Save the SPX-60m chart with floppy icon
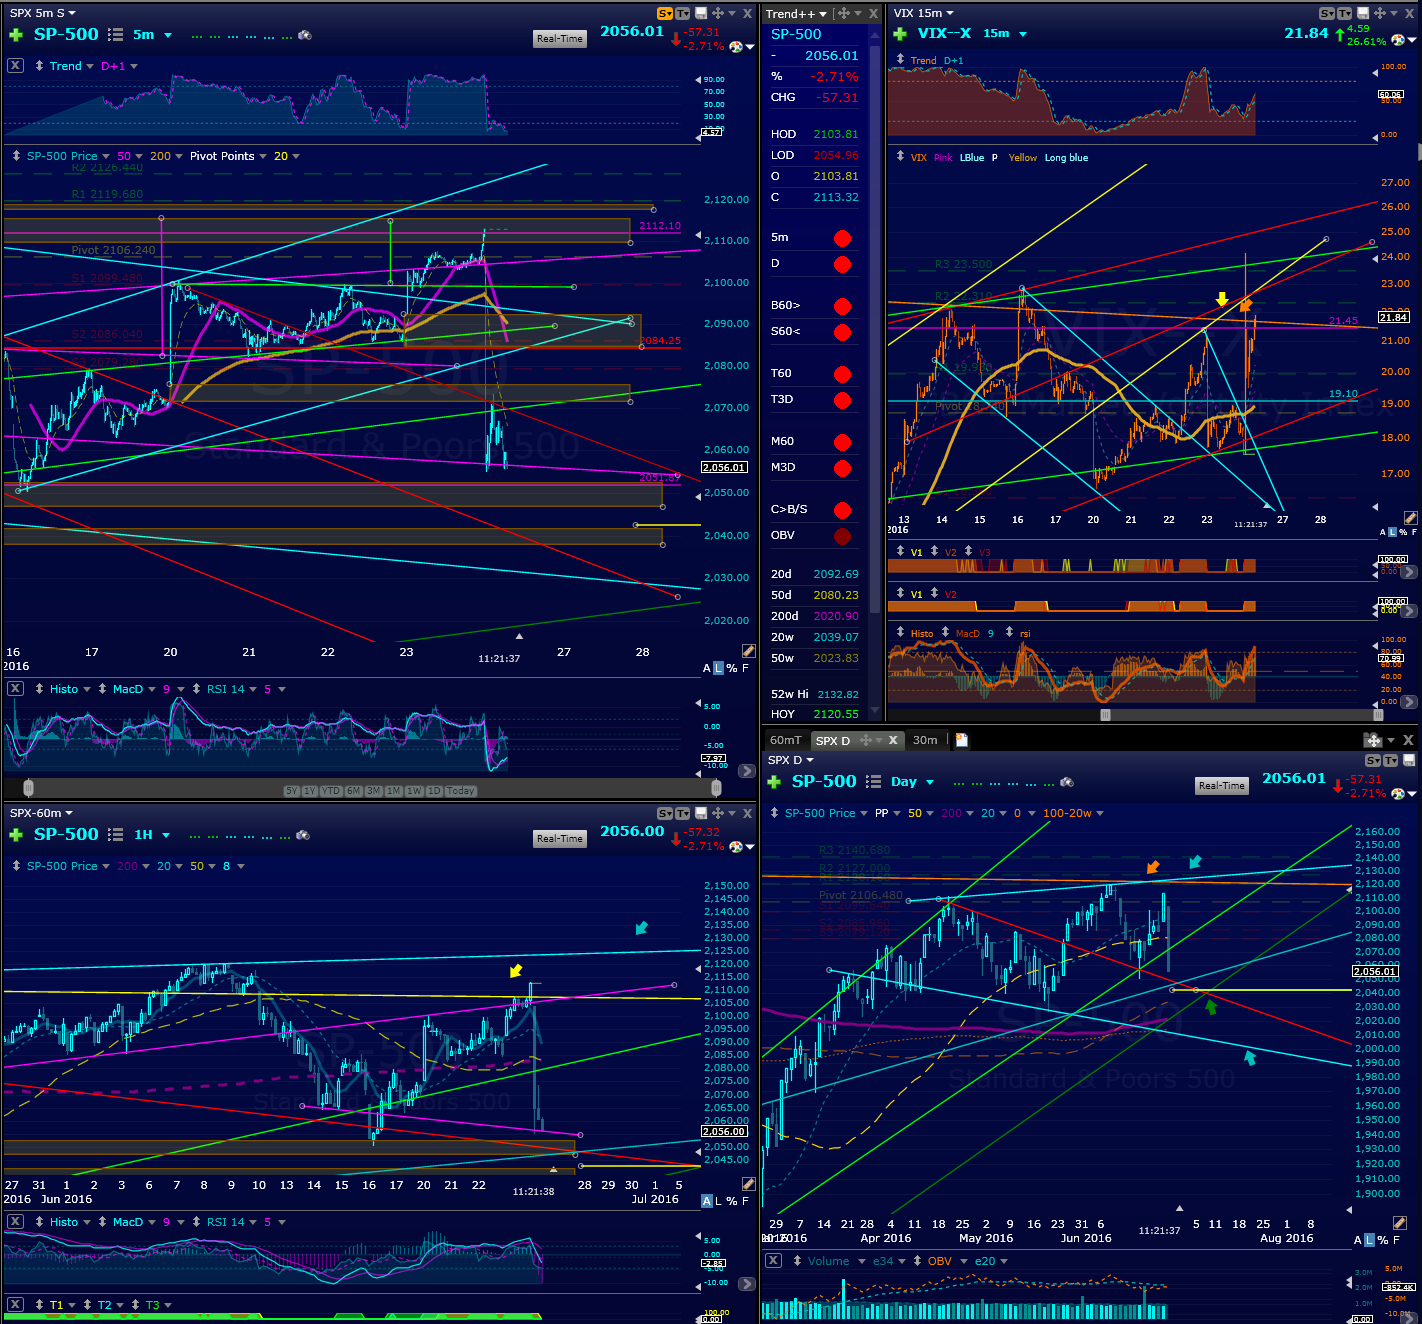This screenshot has height=1324, width=1422. click(x=701, y=813)
